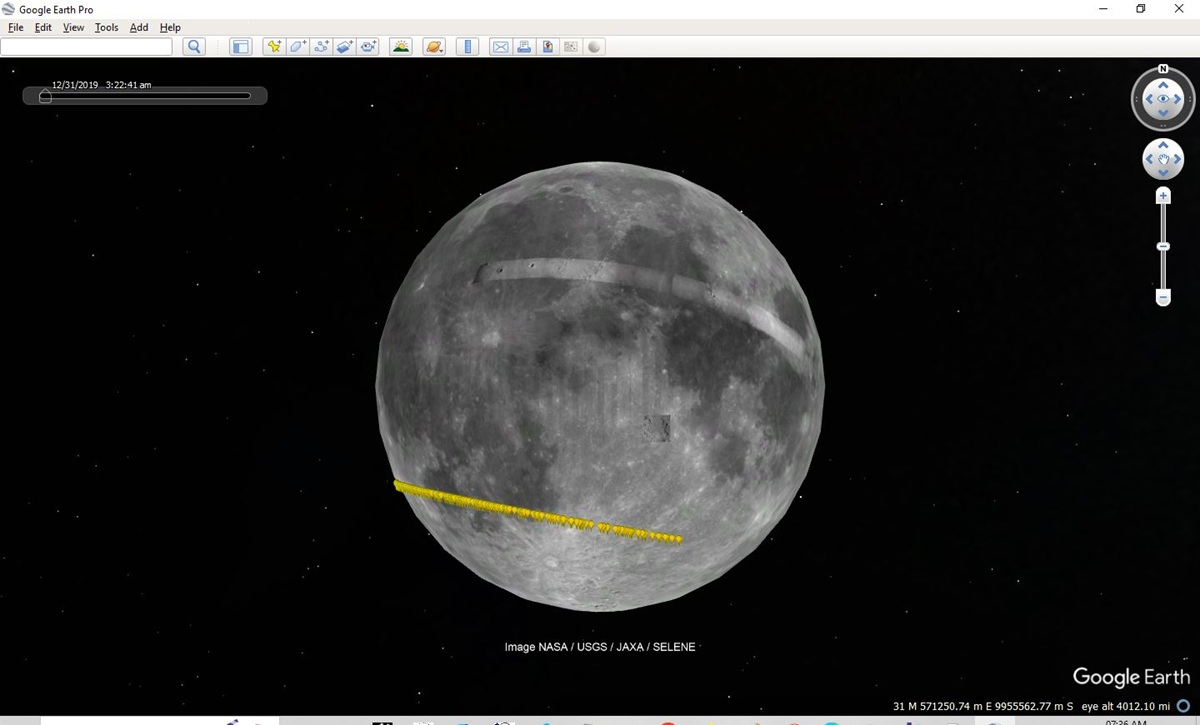Click the streaming status circle indicator

(1184, 706)
